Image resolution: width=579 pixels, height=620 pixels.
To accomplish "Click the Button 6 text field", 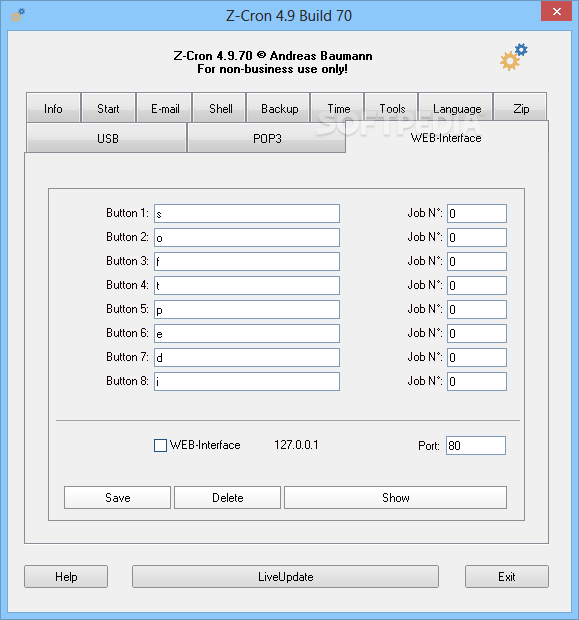I will (247, 333).
